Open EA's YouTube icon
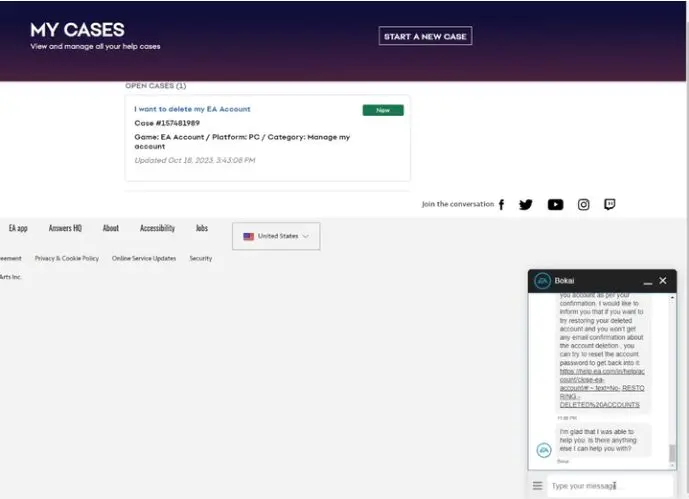Viewport: 689px width, 499px height. click(x=555, y=205)
